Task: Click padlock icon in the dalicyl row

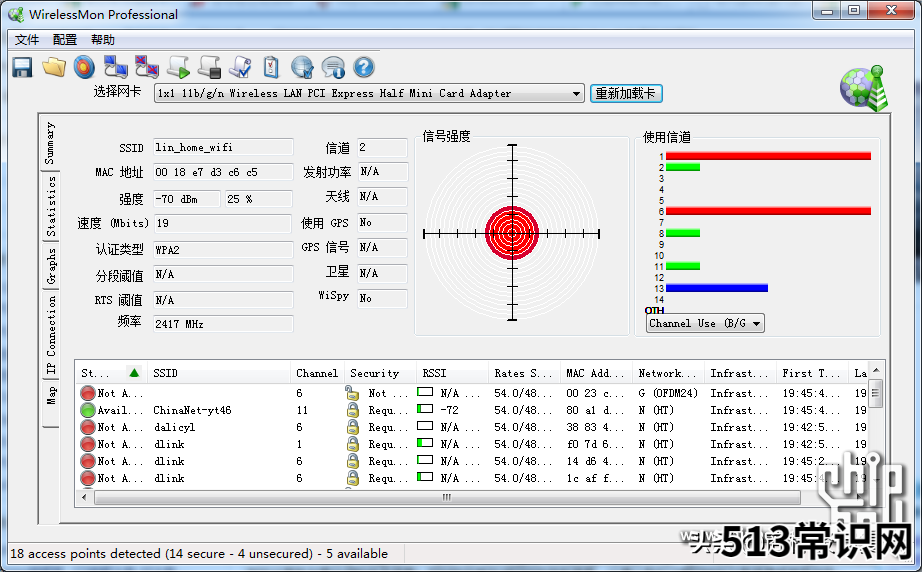Action: (x=353, y=427)
